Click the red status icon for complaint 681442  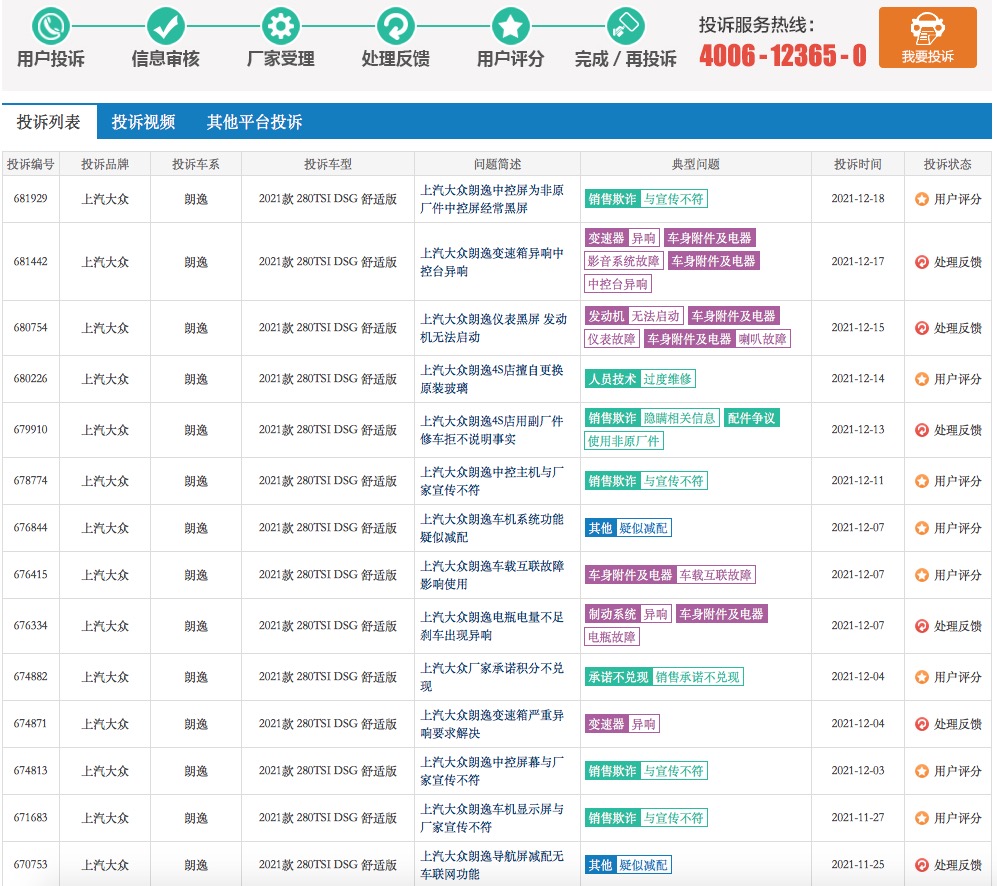[x=922, y=262]
